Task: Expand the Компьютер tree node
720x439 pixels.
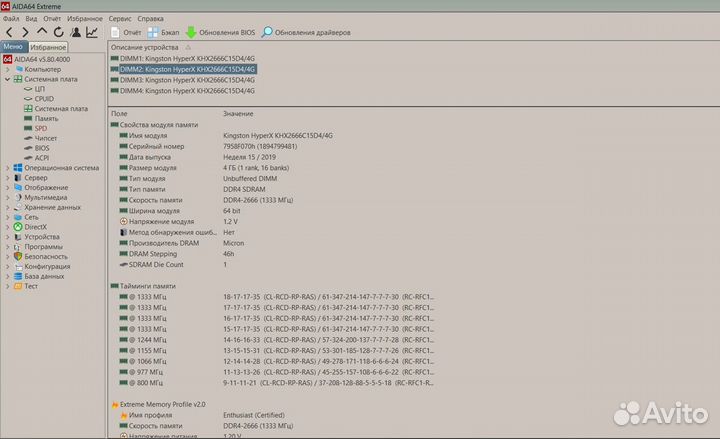Action: [7, 69]
